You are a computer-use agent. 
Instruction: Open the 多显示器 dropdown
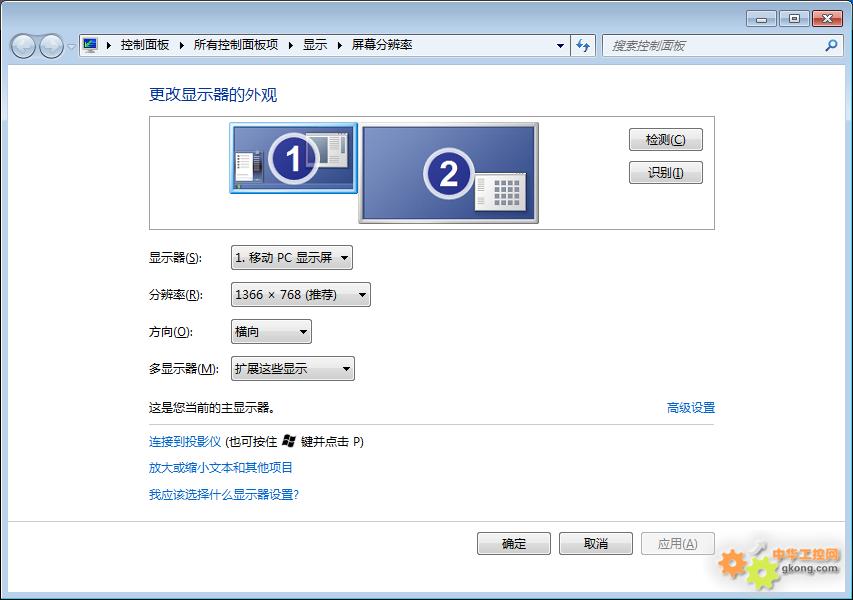coord(292,369)
